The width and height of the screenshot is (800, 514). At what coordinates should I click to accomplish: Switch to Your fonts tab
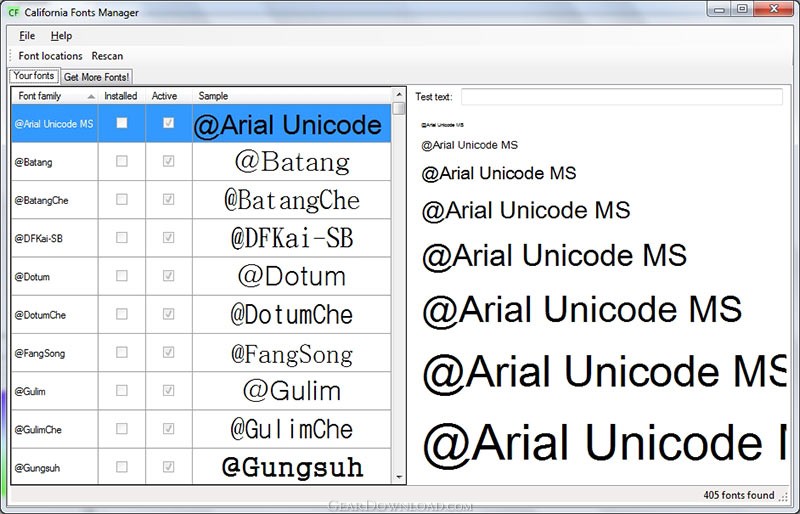tap(34, 76)
